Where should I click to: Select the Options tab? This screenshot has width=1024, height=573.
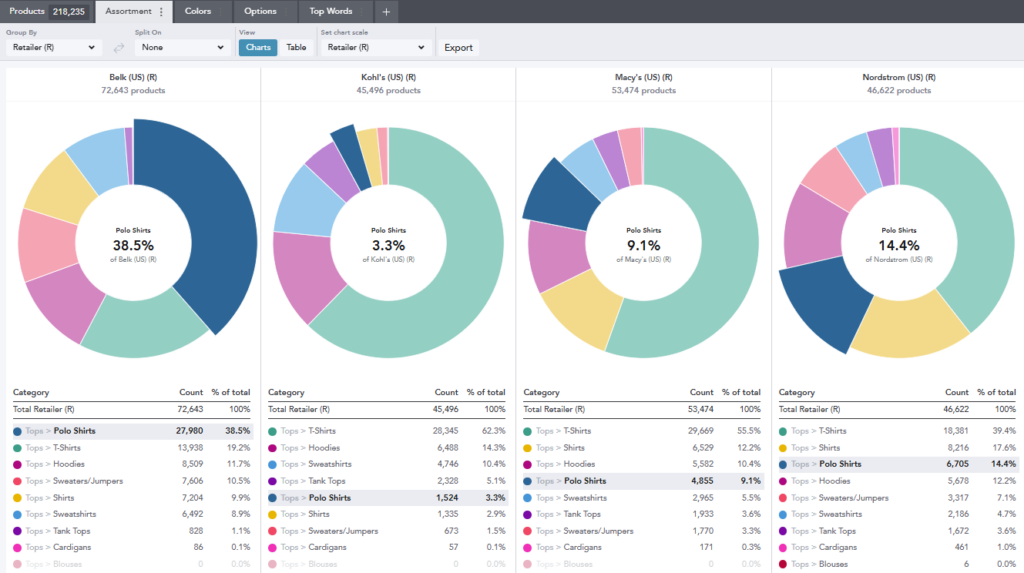coord(260,11)
